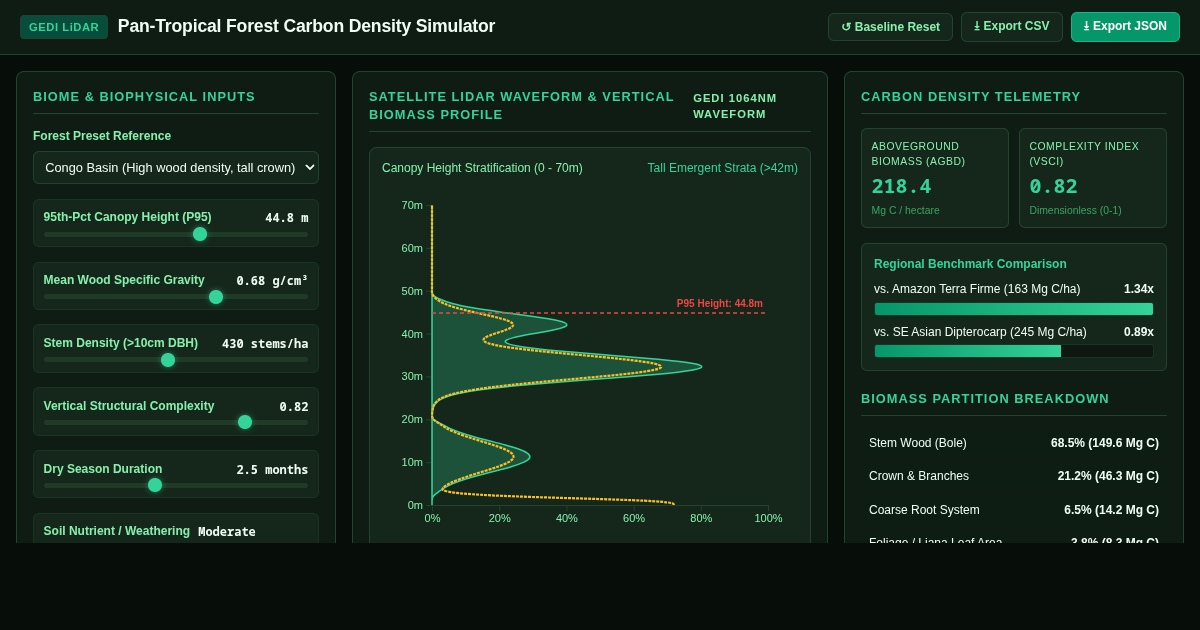Click the Carbon Density Telemetry heading
1200x630 pixels.
pos(971,96)
